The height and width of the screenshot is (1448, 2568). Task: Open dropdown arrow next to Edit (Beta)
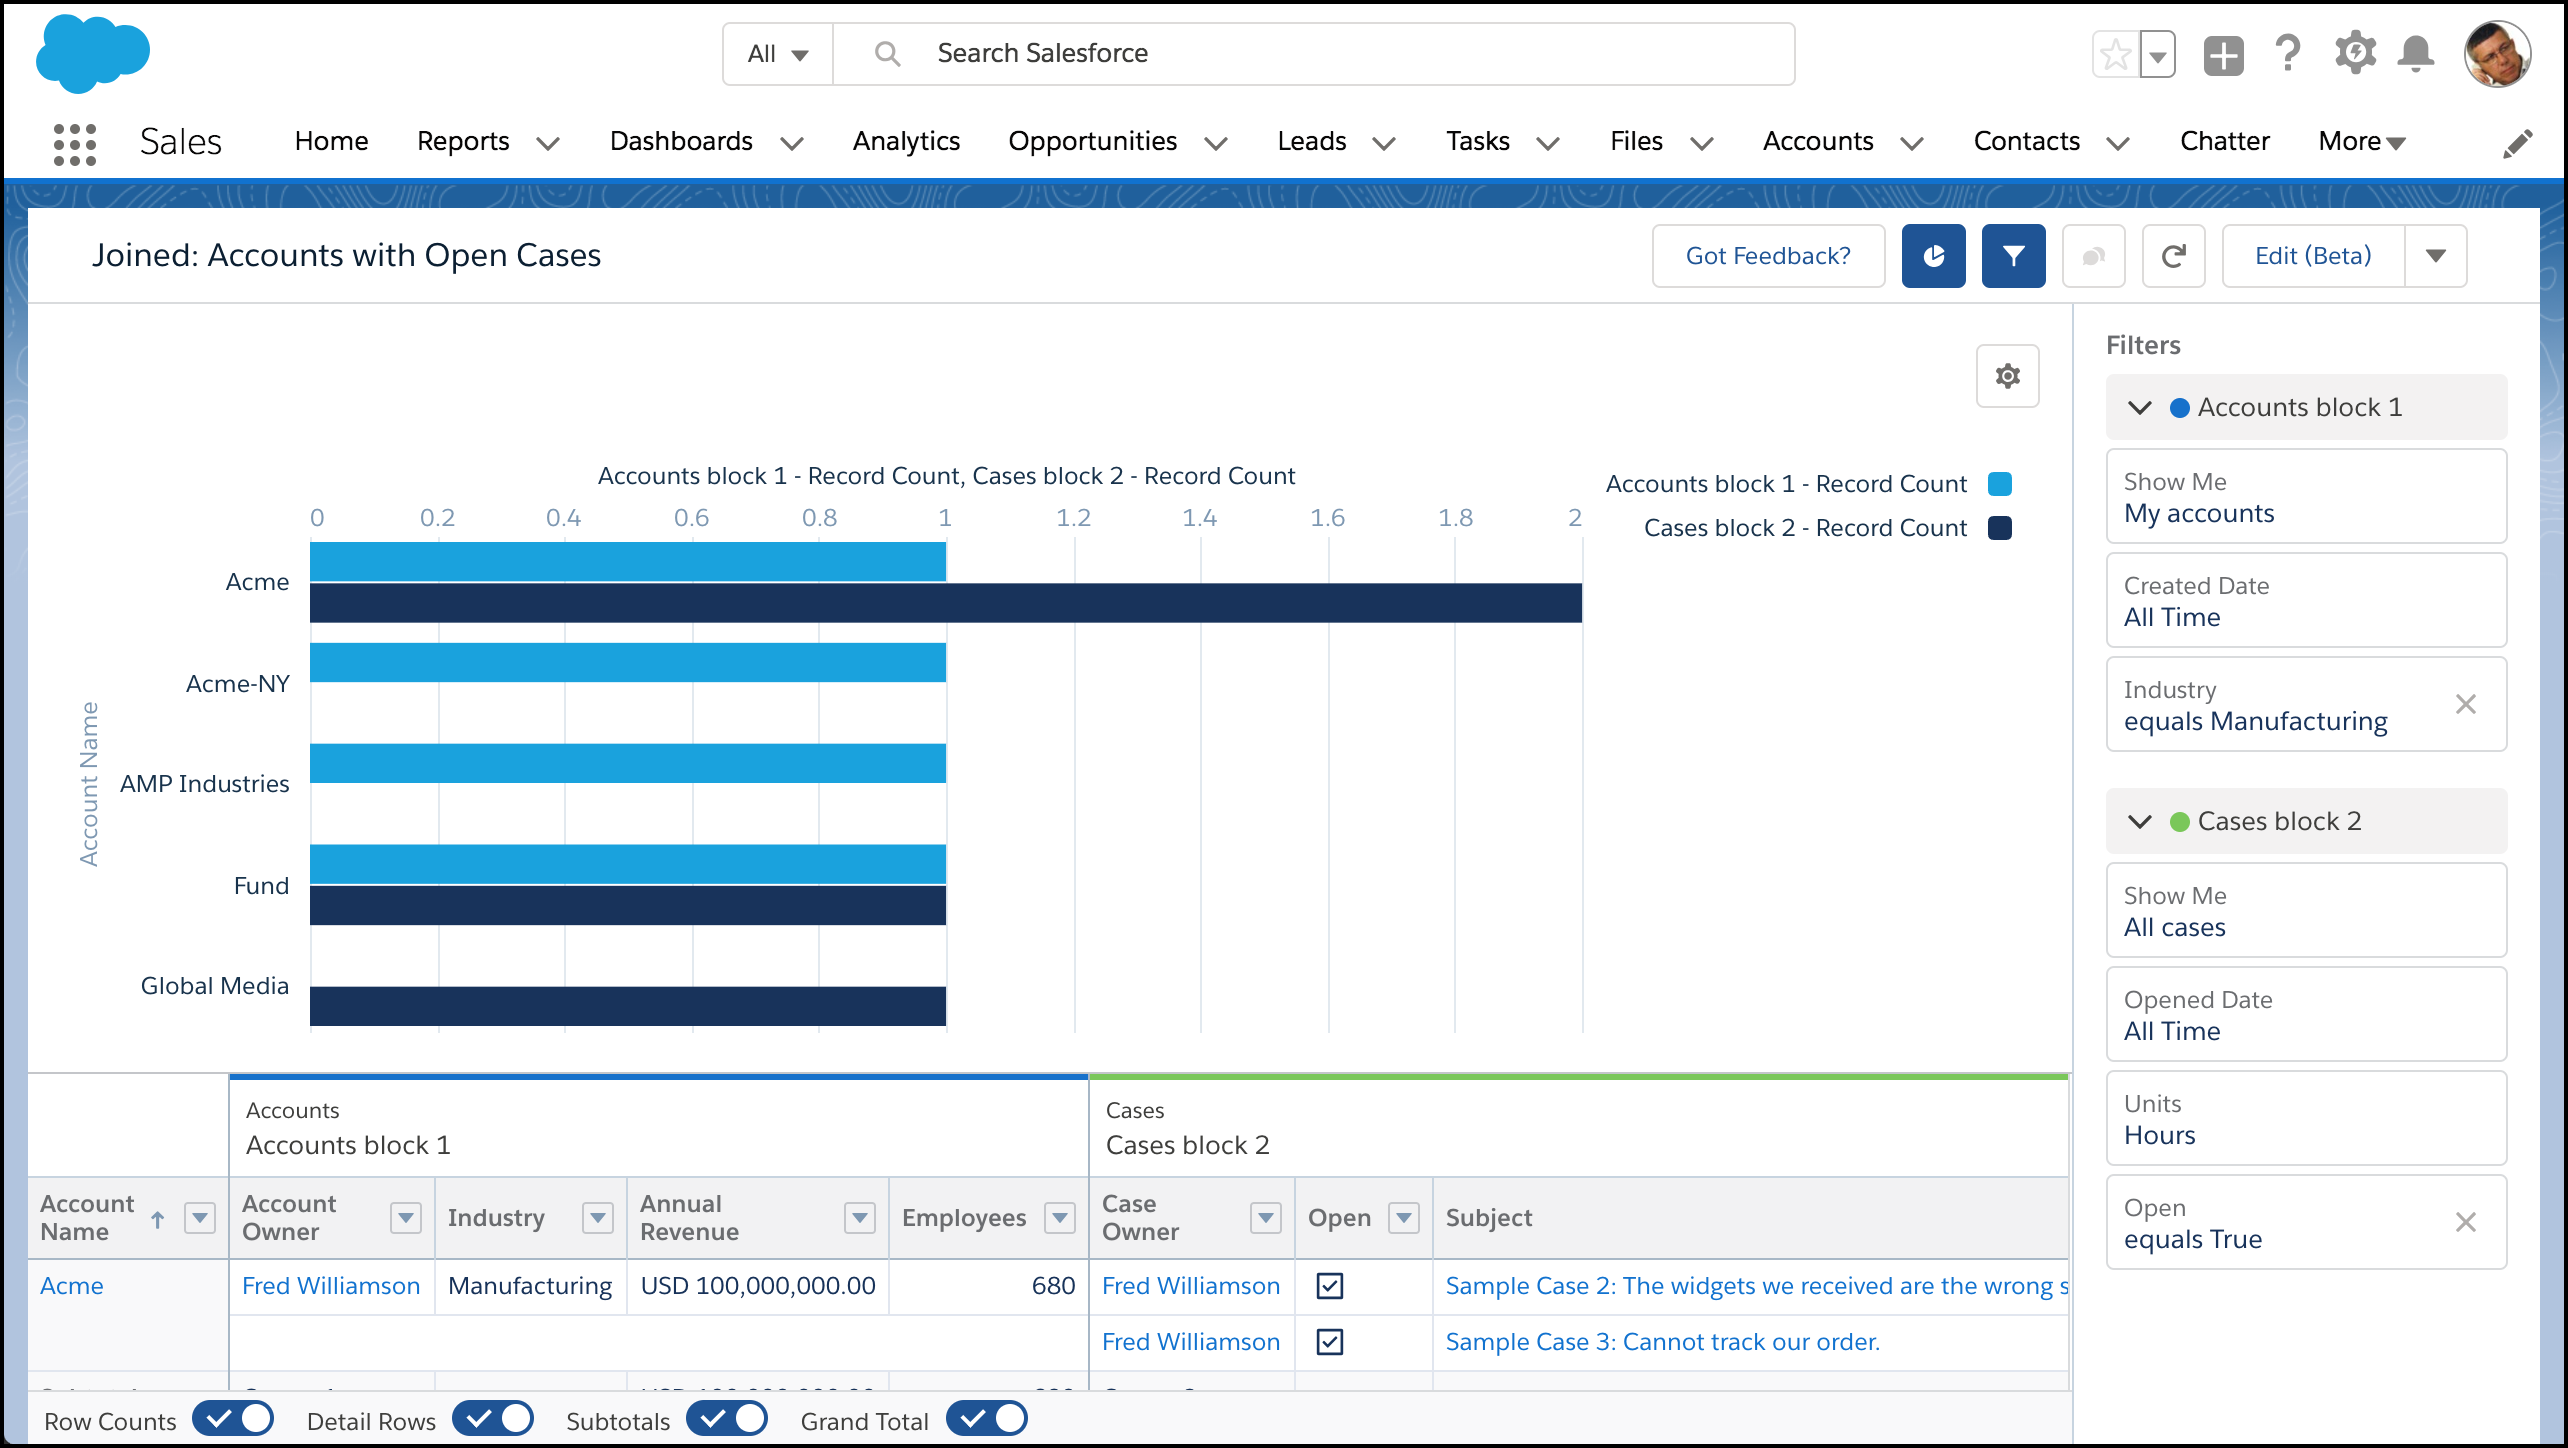pos(2435,256)
